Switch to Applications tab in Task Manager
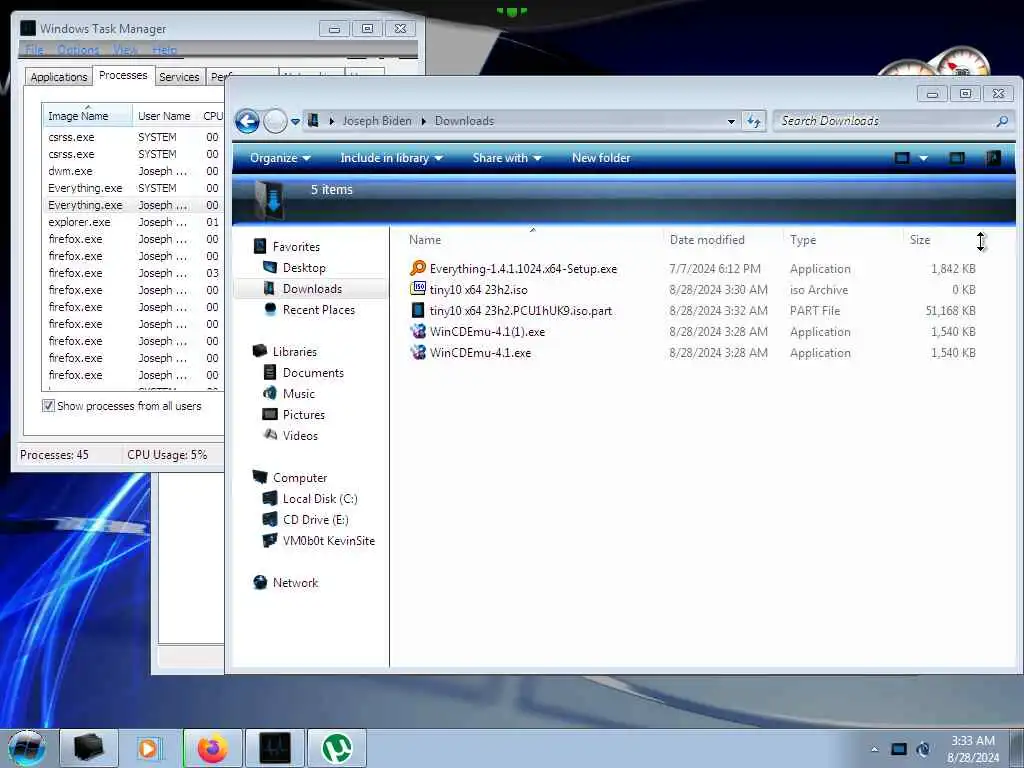Viewport: 1024px width, 768px height. pos(59,77)
